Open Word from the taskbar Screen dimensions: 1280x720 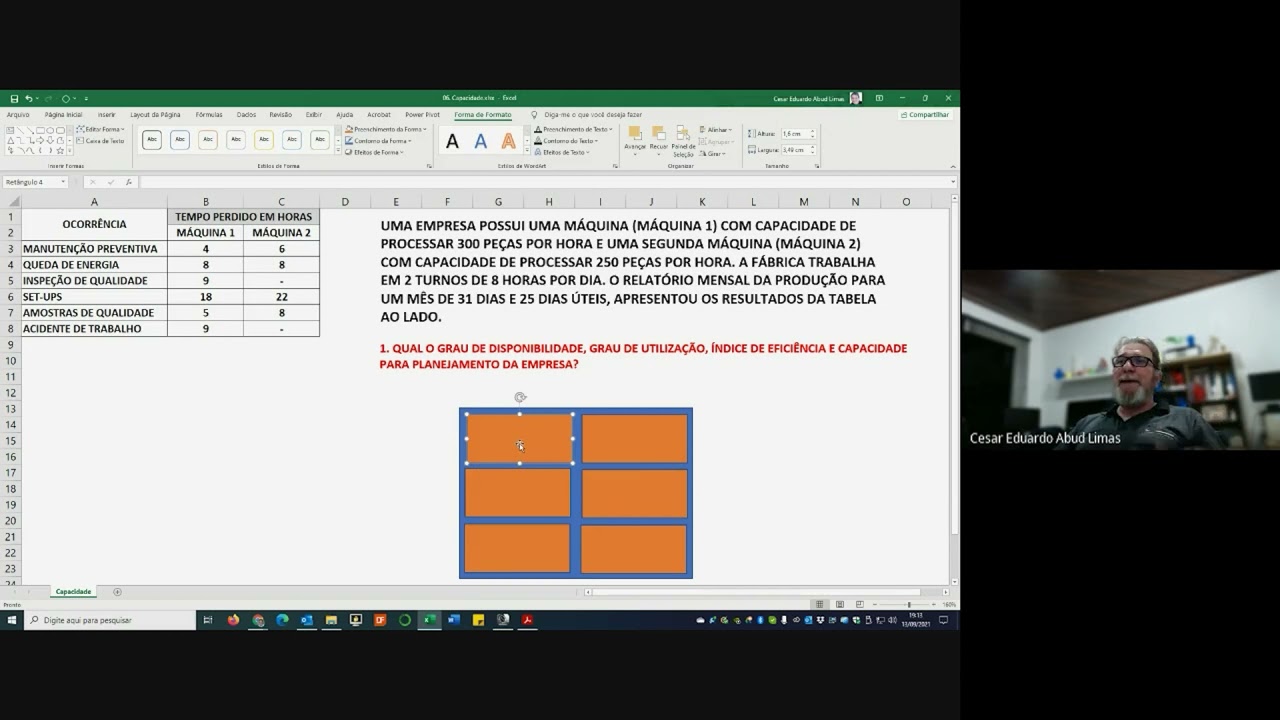(x=453, y=620)
